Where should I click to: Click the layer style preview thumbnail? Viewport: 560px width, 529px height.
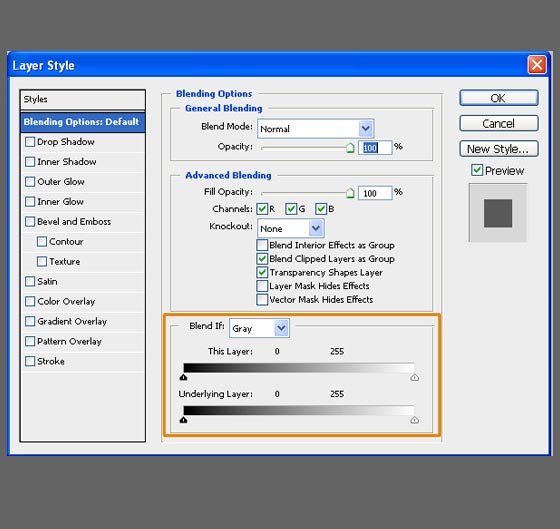498,213
